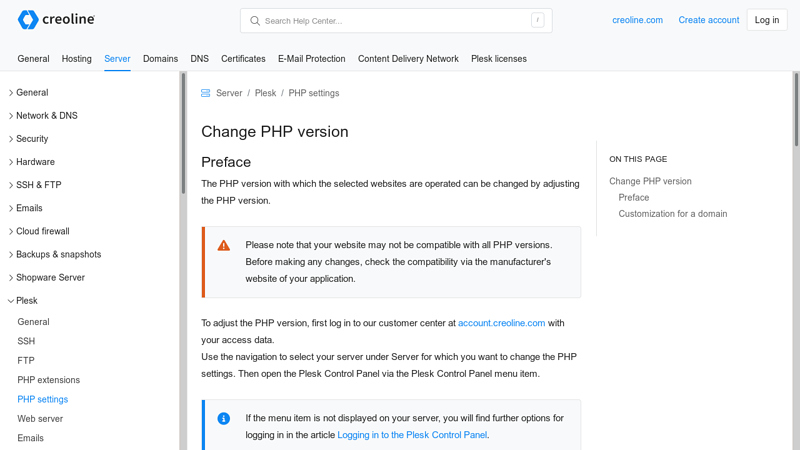Viewport: 800px width, 450px height.
Task: Open PHP extensions in the sidebar
Action: click(48, 380)
